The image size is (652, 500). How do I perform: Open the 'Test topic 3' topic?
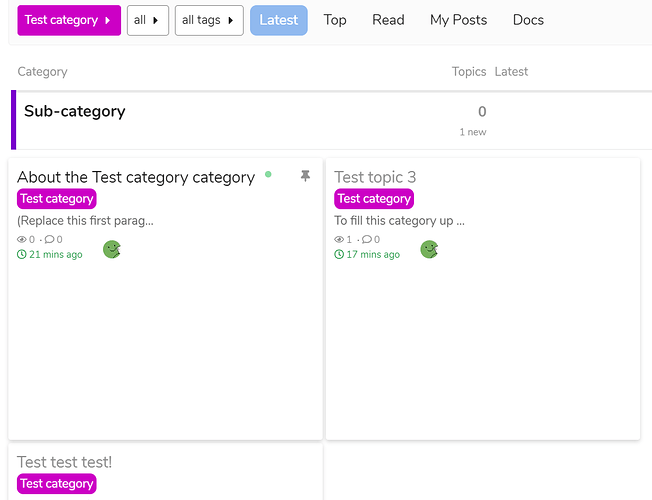pyautogui.click(x=375, y=177)
